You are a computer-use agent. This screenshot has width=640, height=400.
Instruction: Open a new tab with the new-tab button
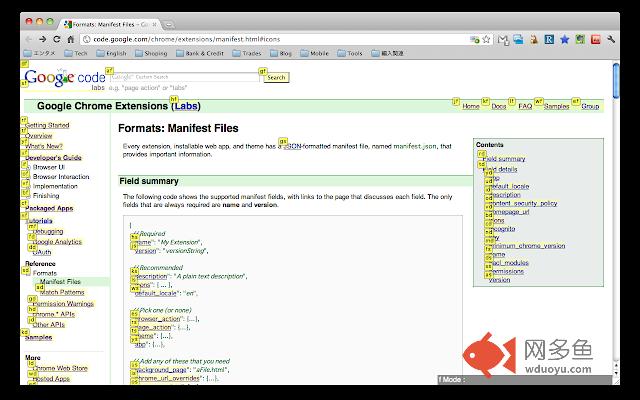[x=169, y=25]
